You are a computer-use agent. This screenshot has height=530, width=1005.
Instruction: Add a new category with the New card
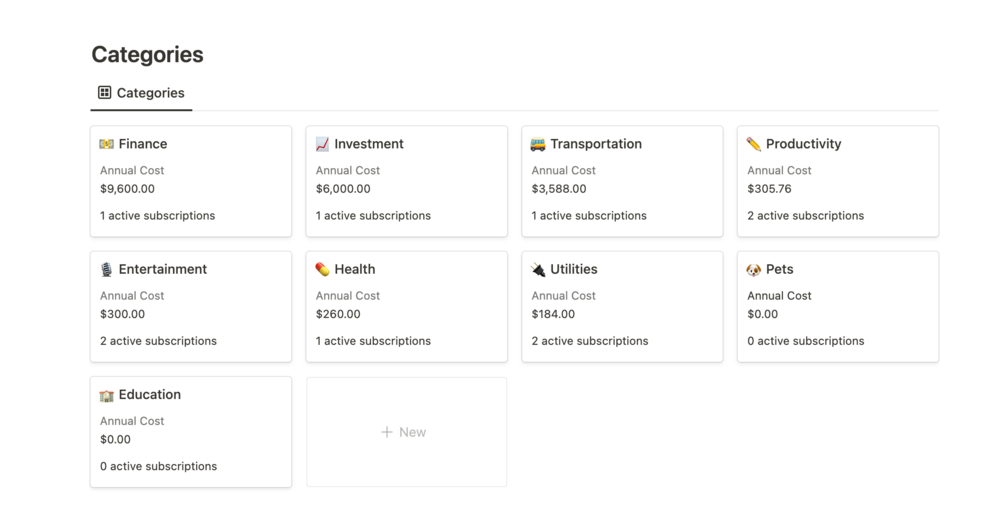406,432
